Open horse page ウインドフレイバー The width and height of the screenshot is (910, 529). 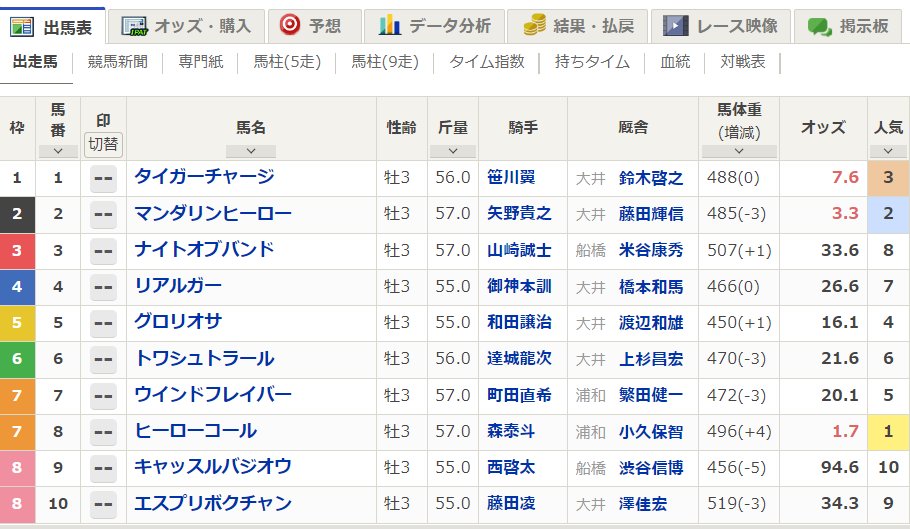(x=213, y=394)
